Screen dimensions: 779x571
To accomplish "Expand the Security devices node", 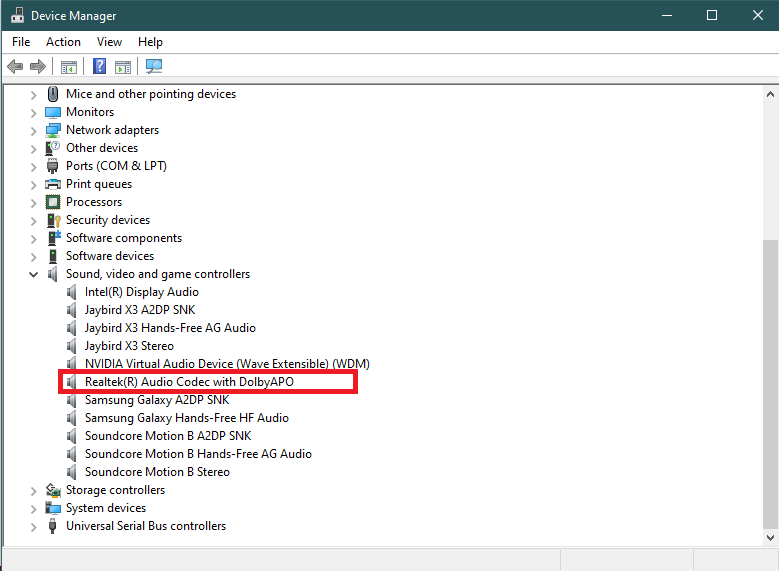I will coord(33,221).
